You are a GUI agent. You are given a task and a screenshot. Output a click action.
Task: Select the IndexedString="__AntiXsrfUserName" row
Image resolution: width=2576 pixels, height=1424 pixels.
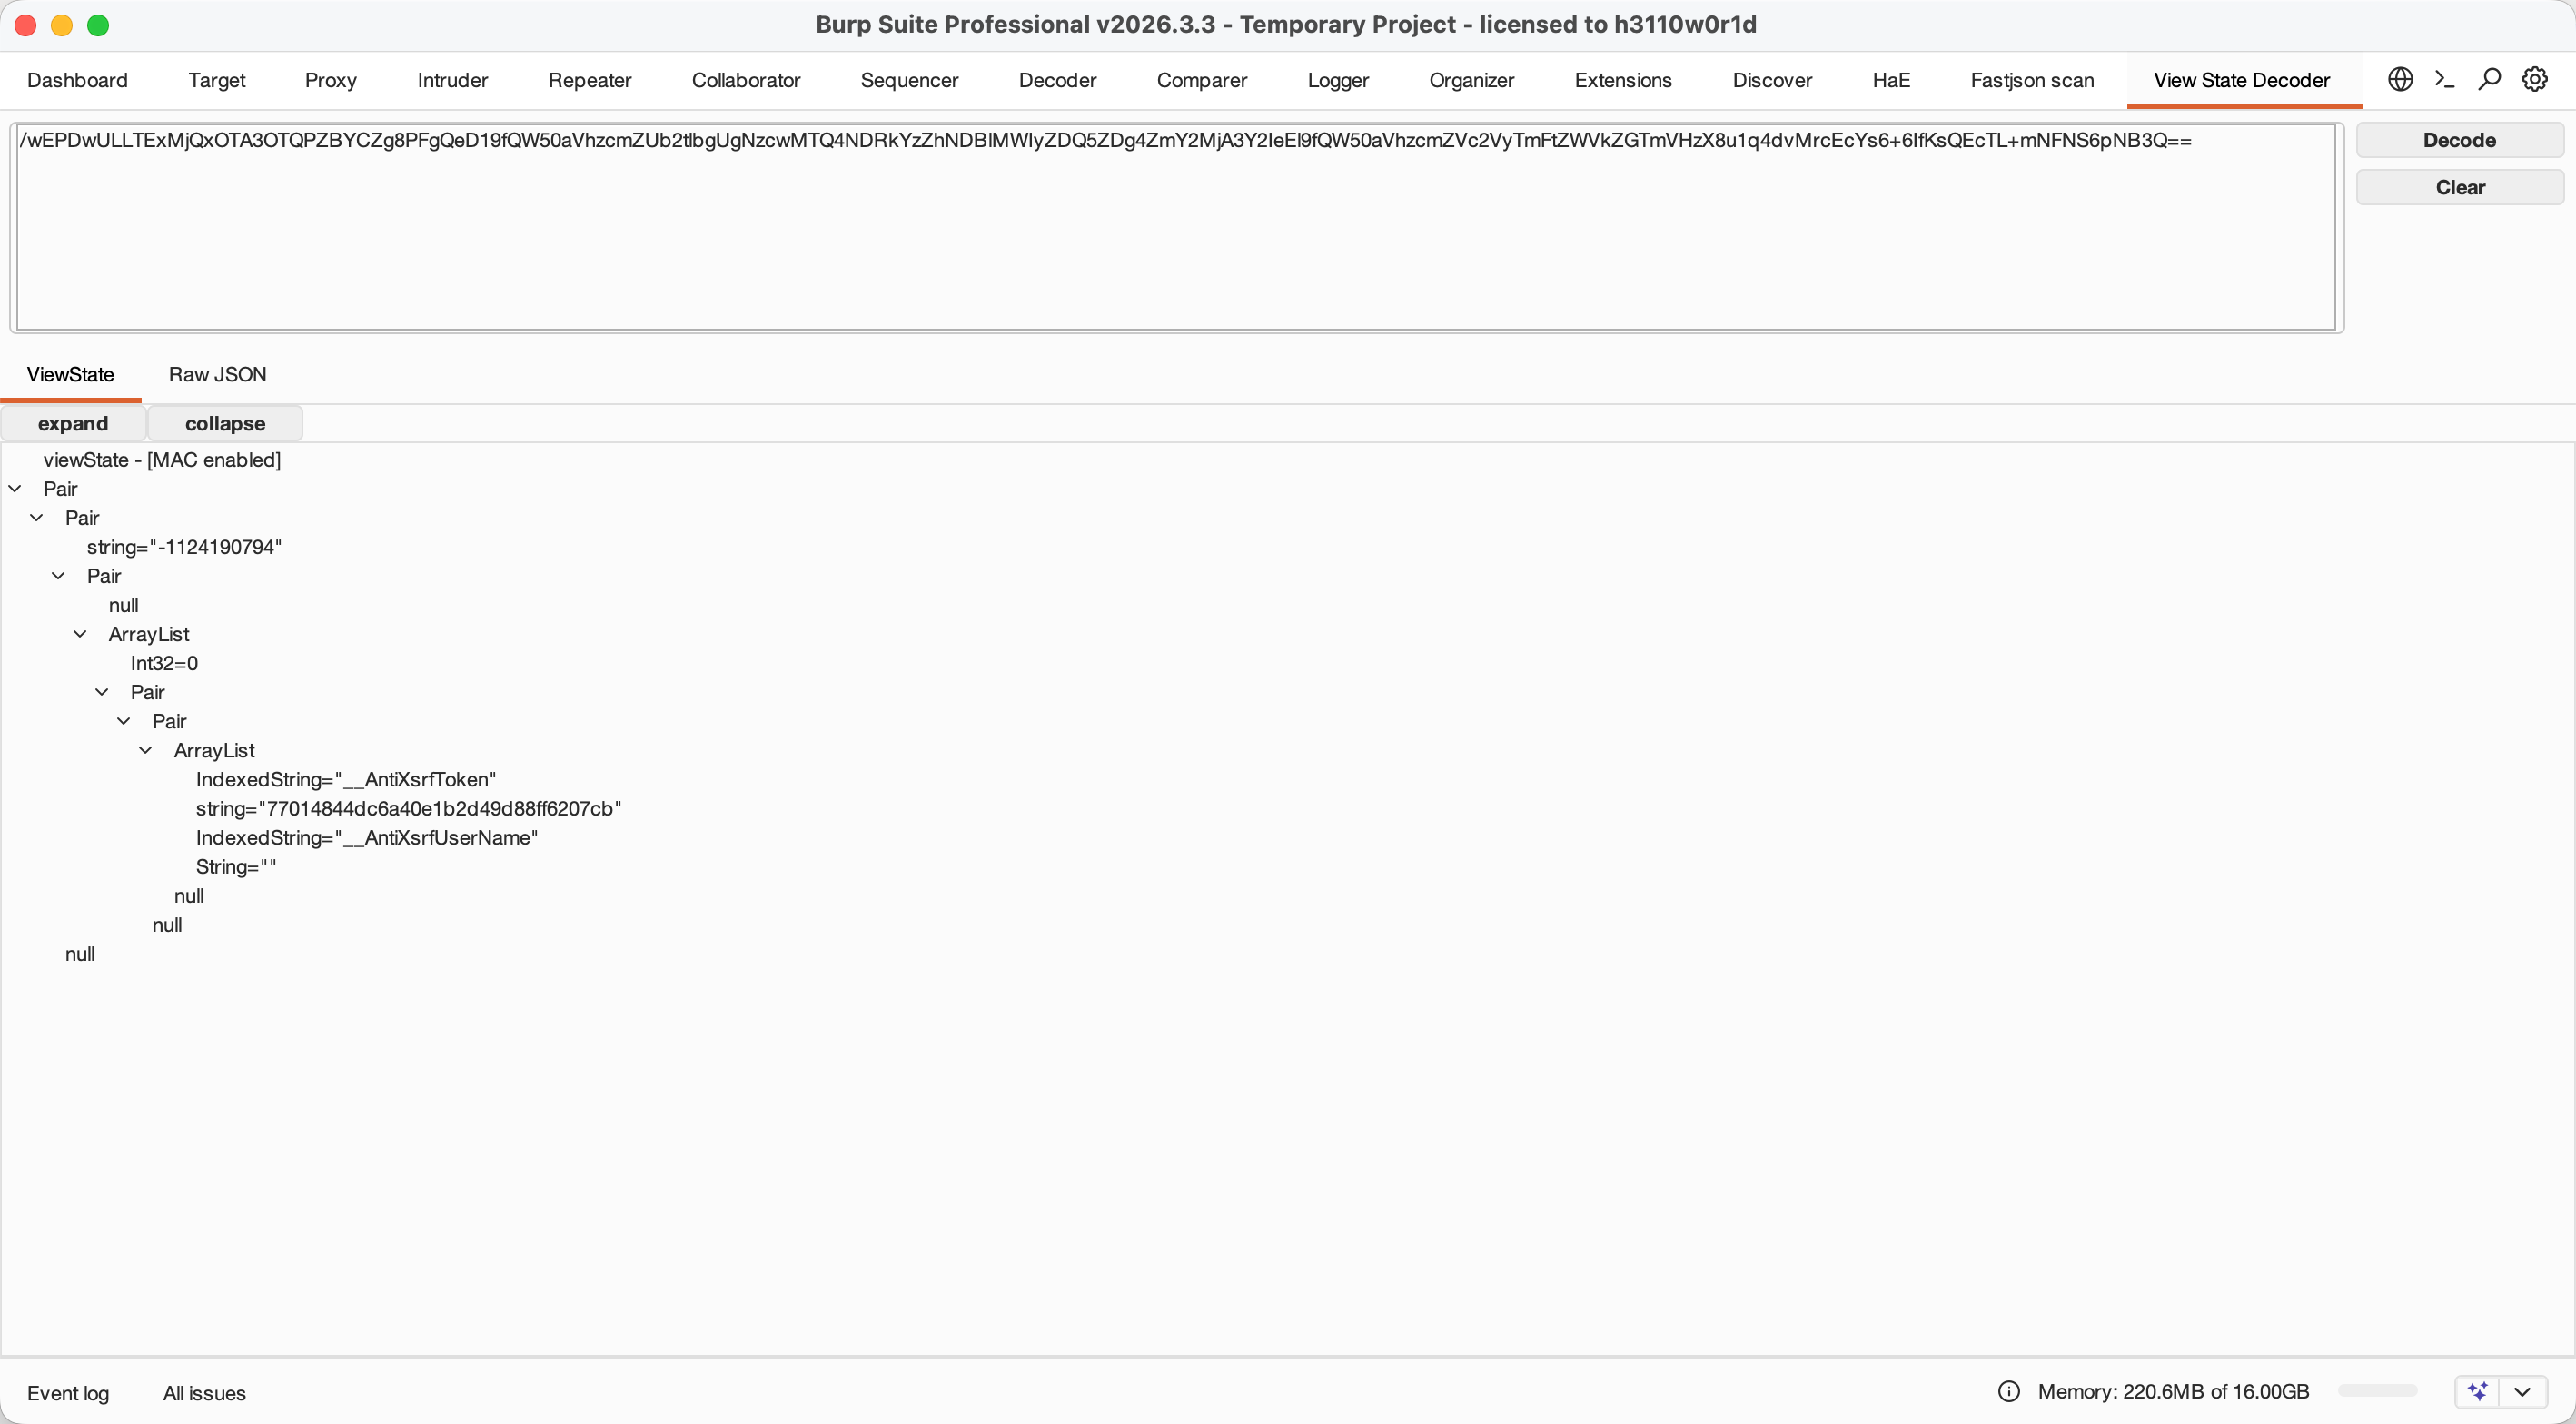[367, 837]
